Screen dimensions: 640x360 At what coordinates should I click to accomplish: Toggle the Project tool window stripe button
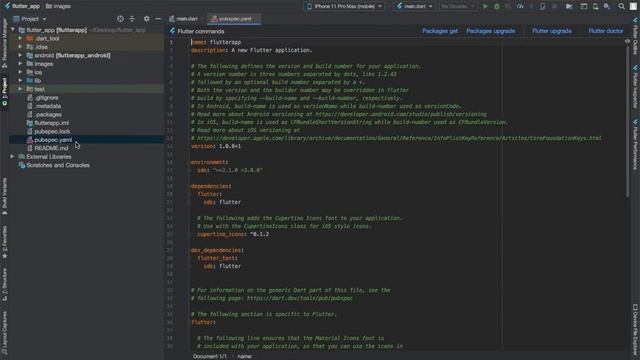[x=4, y=92]
